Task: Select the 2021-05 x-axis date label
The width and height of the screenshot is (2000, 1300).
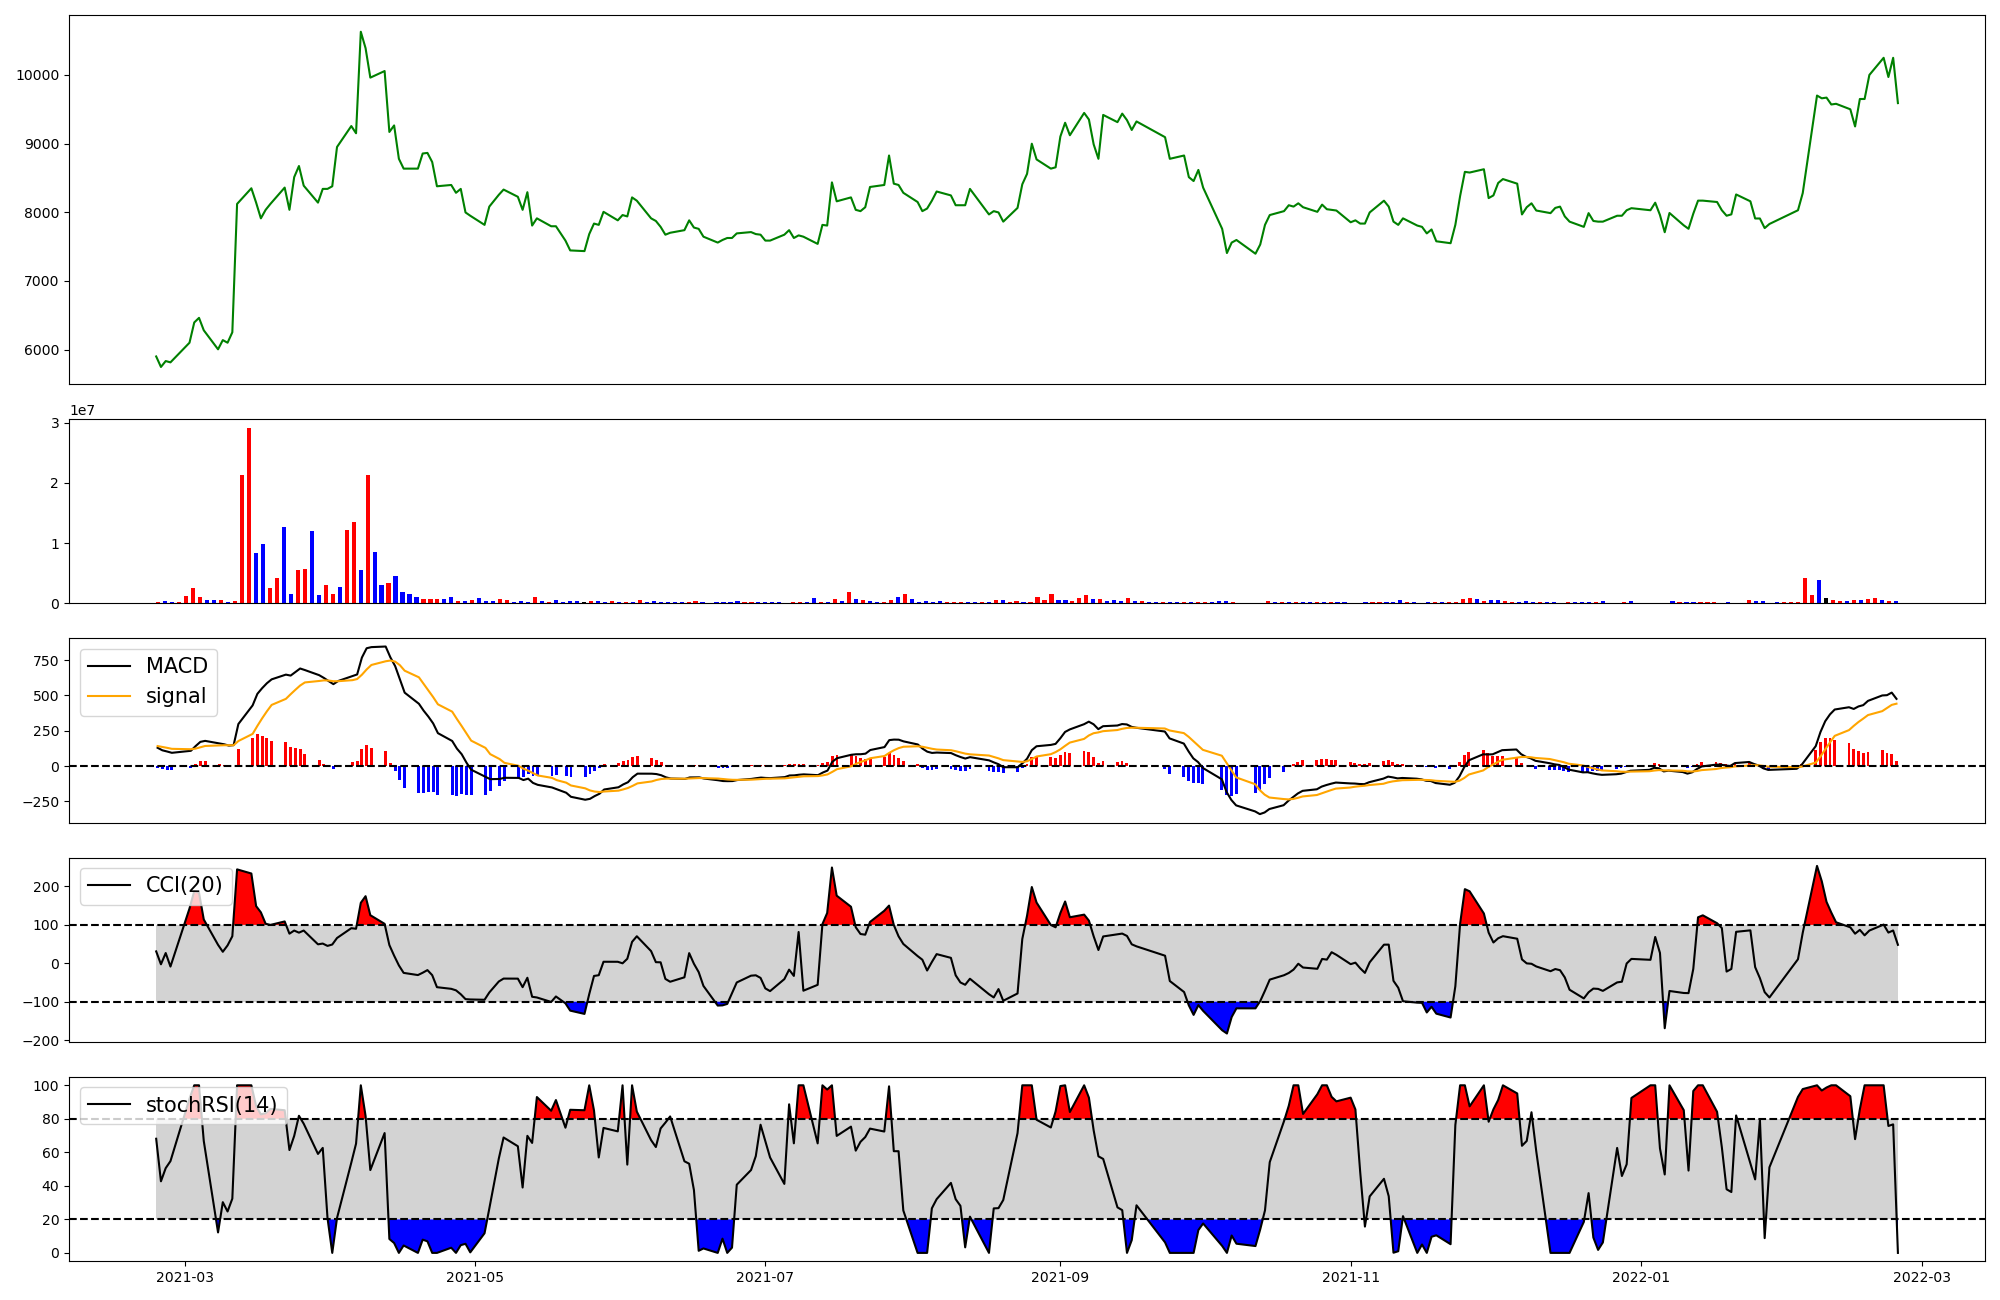Action: click(x=475, y=1276)
